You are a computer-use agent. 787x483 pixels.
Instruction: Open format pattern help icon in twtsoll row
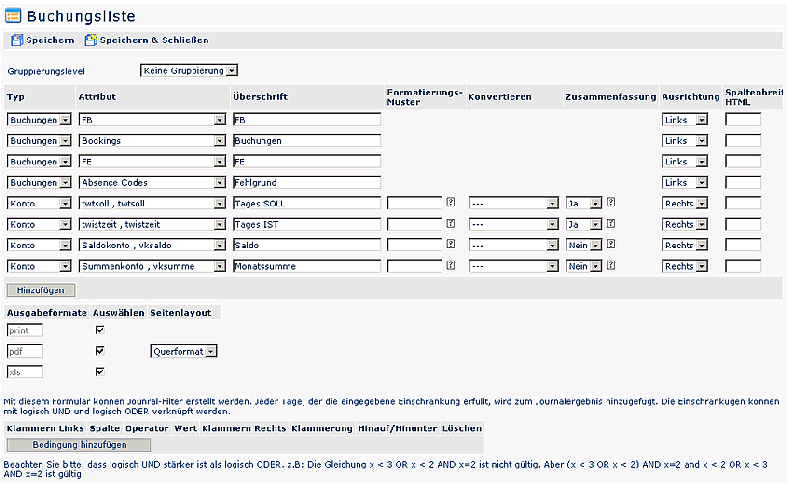pyautogui.click(x=451, y=202)
